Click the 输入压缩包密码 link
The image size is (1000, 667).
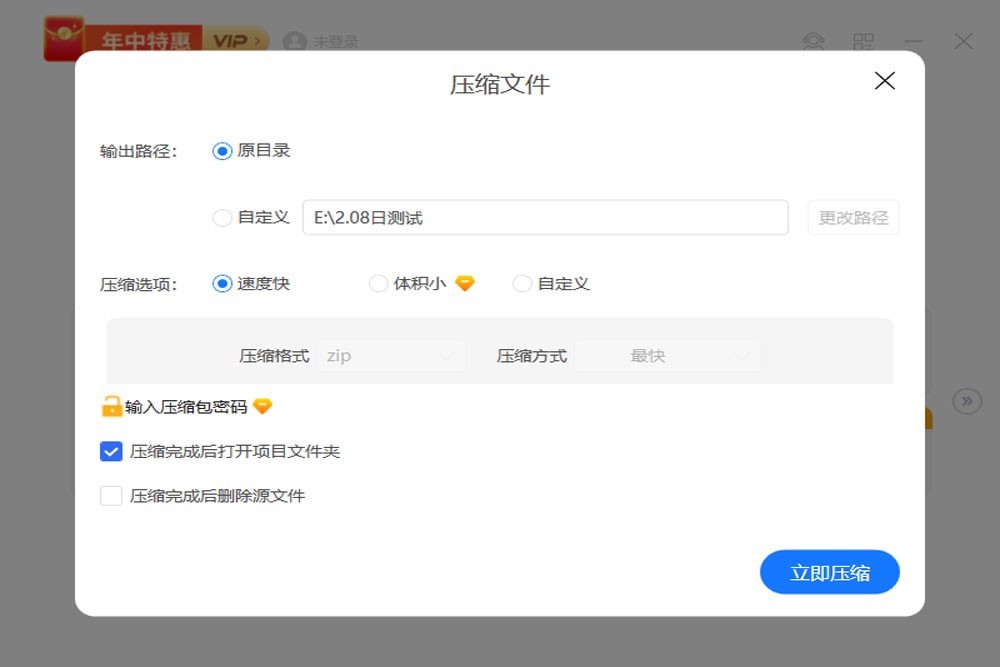tap(186, 407)
